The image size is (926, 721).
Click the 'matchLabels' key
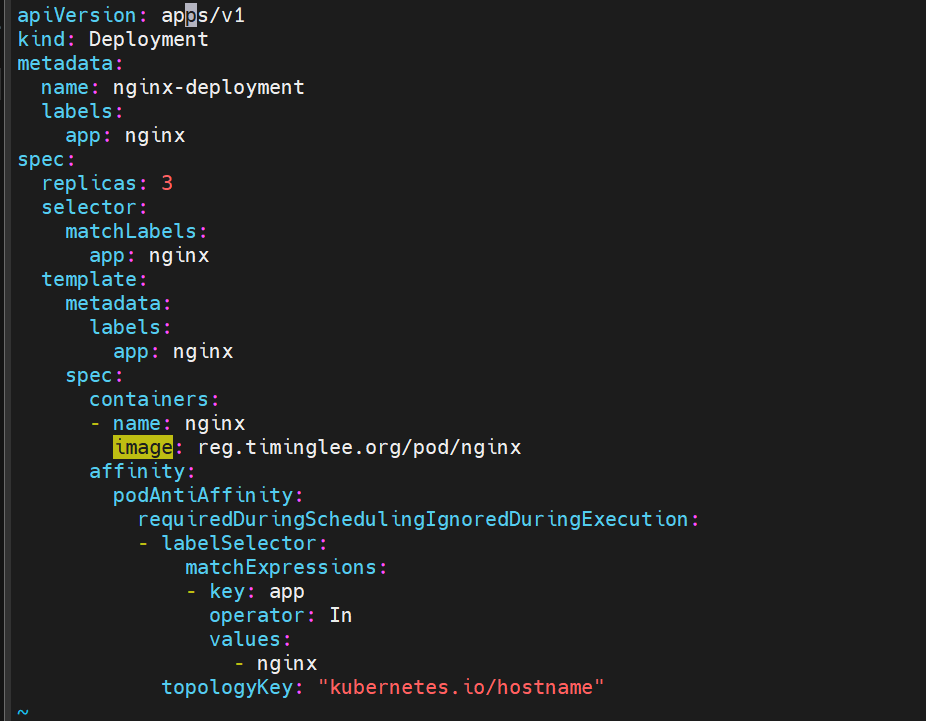tap(131, 231)
